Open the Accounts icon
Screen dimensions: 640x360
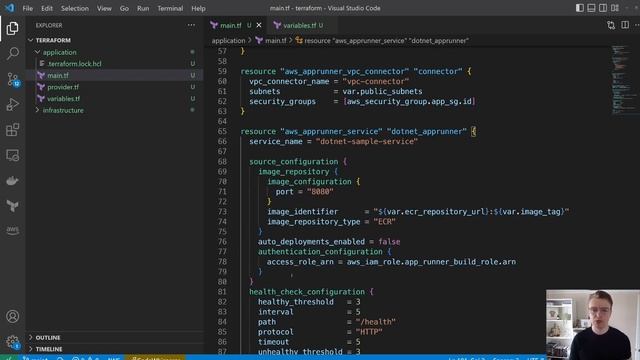pyautogui.click(x=12, y=316)
